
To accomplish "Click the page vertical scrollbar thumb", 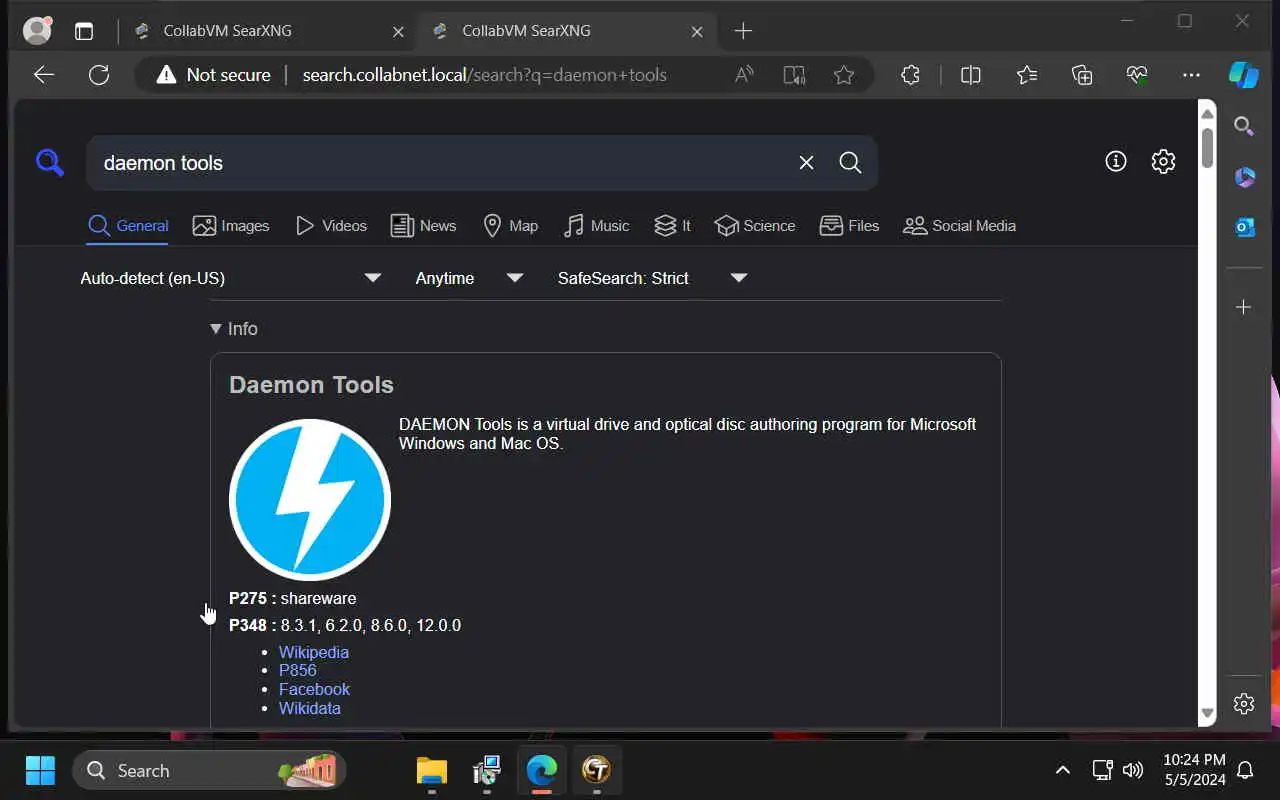I will [x=1207, y=147].
